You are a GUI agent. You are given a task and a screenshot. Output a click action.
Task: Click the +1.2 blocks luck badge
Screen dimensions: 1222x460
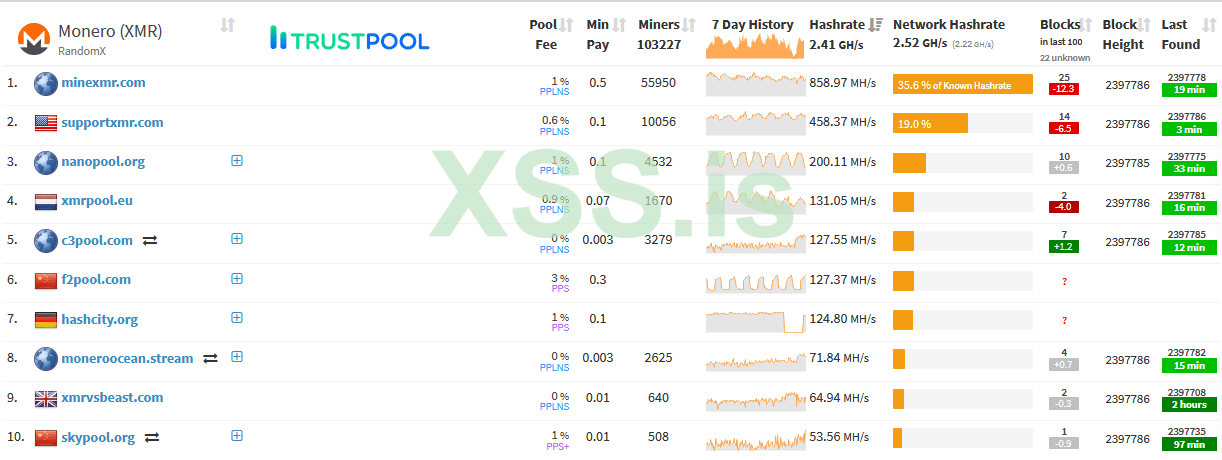click(x=1064, y=246)
